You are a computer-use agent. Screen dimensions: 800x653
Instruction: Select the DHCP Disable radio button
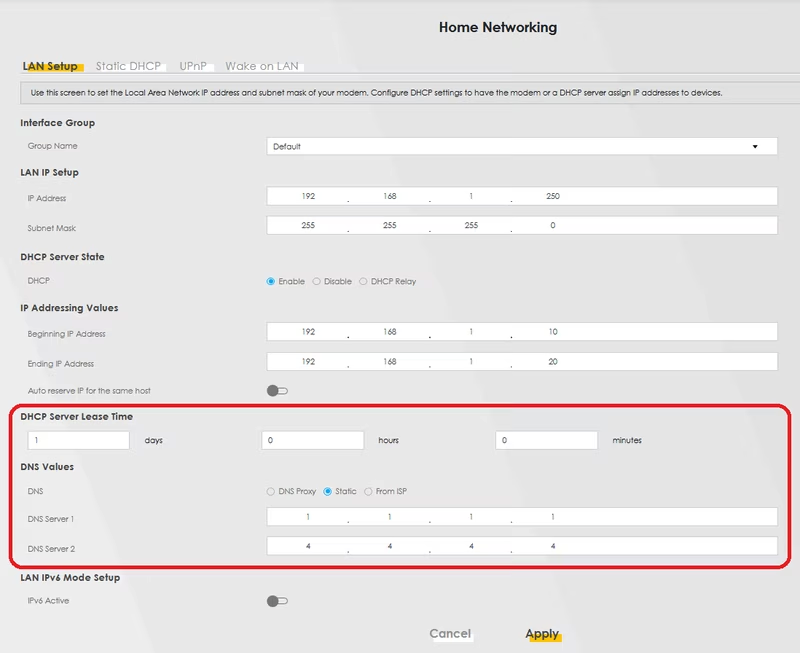[316, 281]
